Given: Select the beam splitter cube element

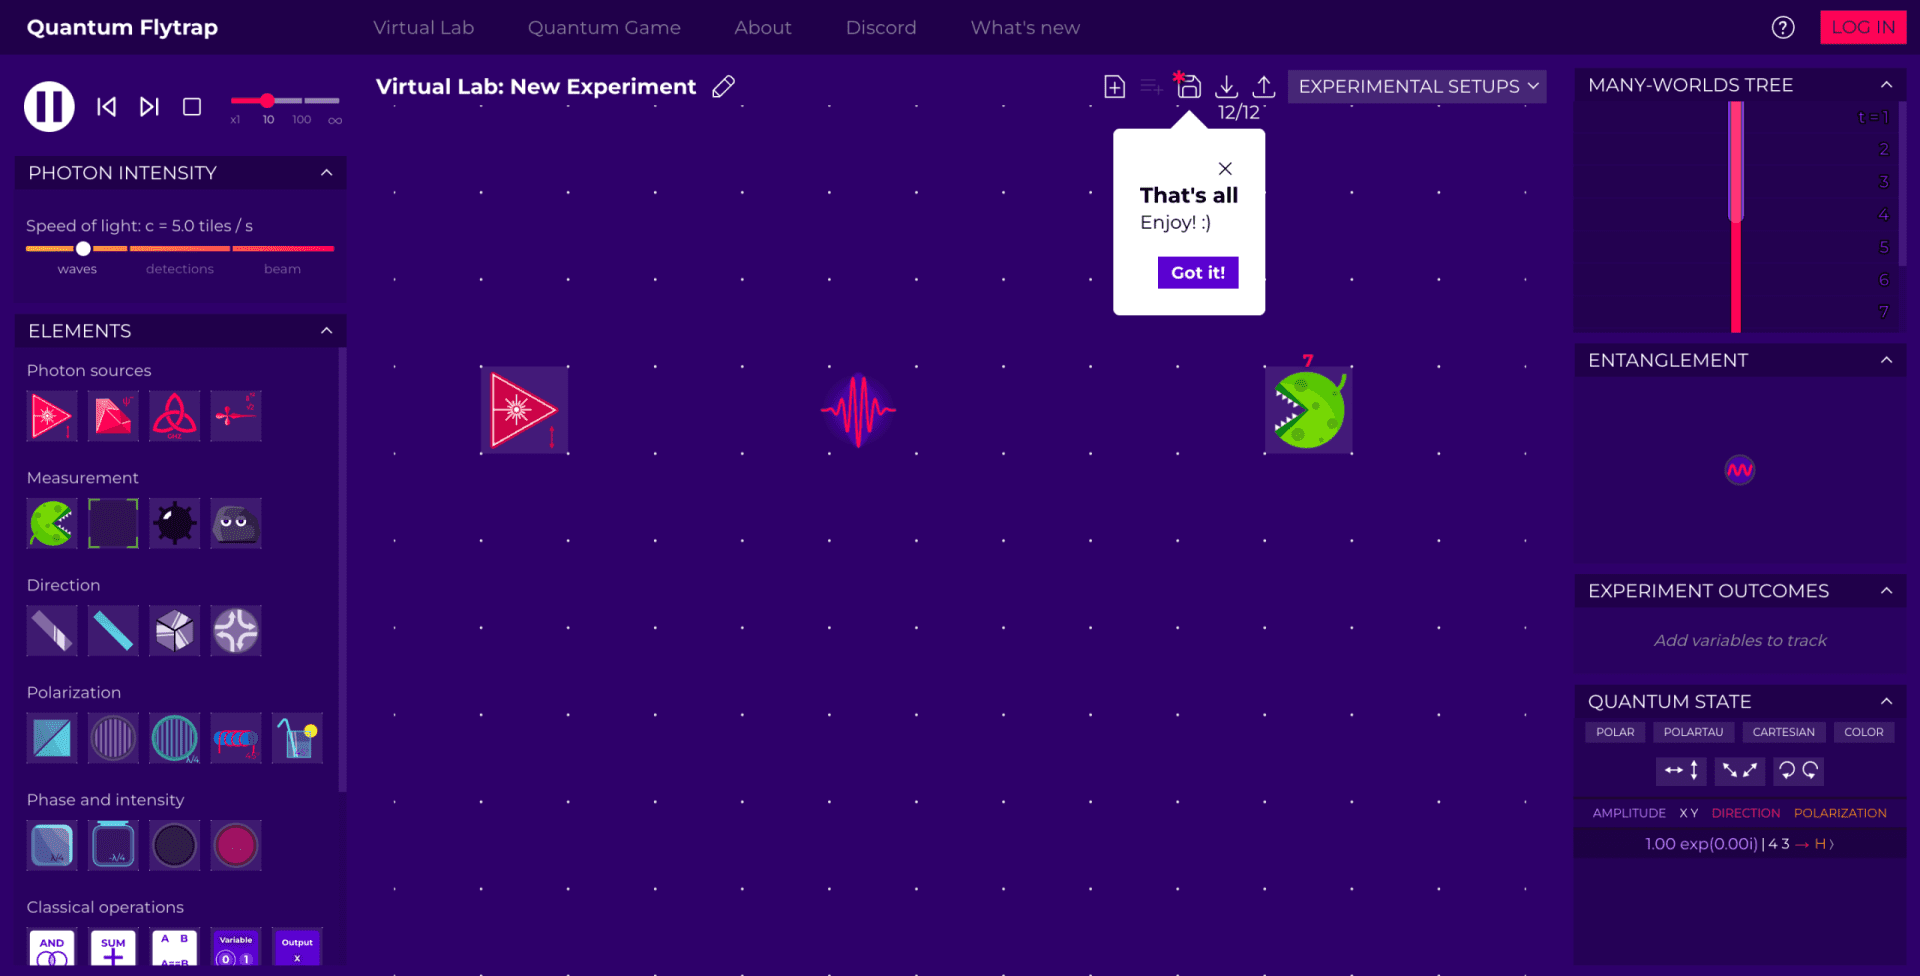Looking at the screenshot, I should click(x=174, y=631).
